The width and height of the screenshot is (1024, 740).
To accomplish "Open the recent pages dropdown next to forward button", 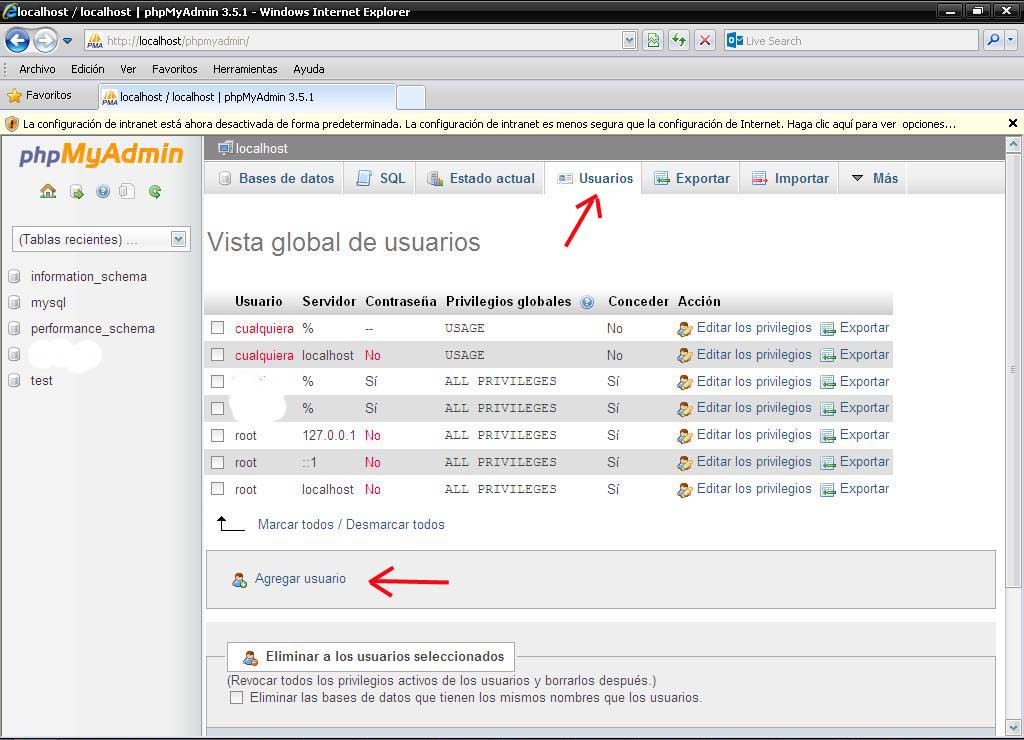I will coord(67,40).
